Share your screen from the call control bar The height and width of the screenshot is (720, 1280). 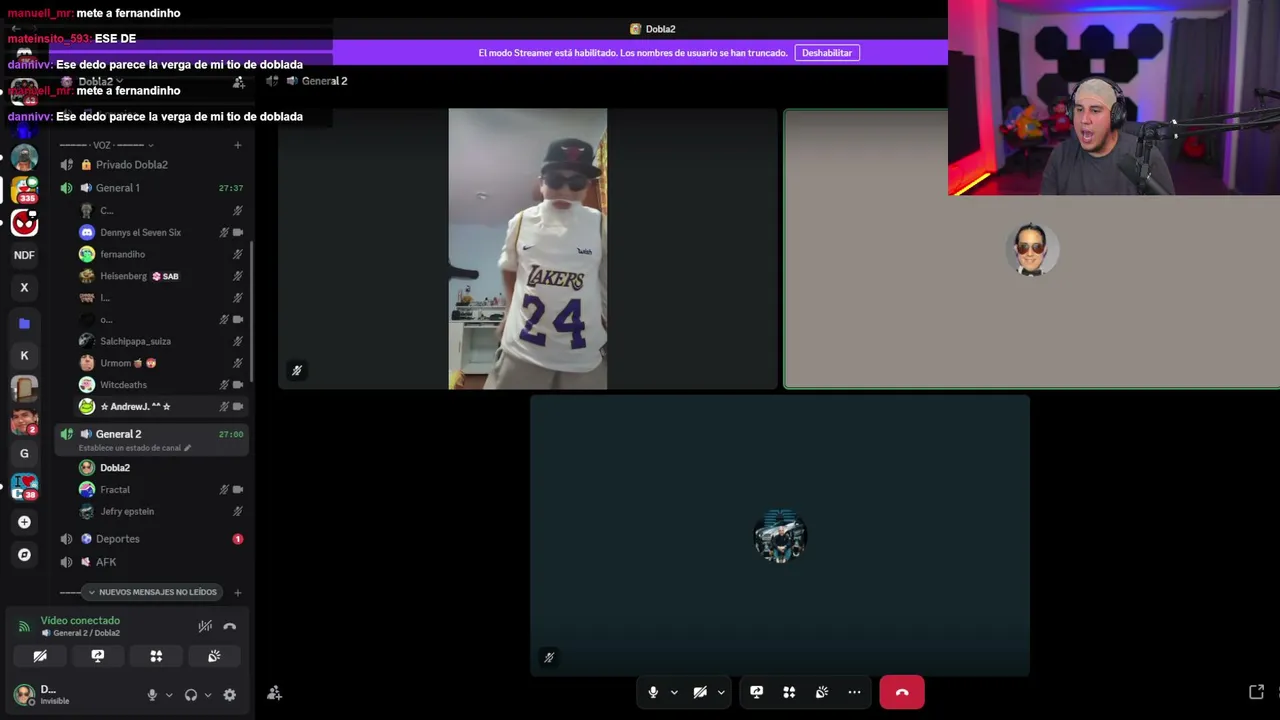757,692
